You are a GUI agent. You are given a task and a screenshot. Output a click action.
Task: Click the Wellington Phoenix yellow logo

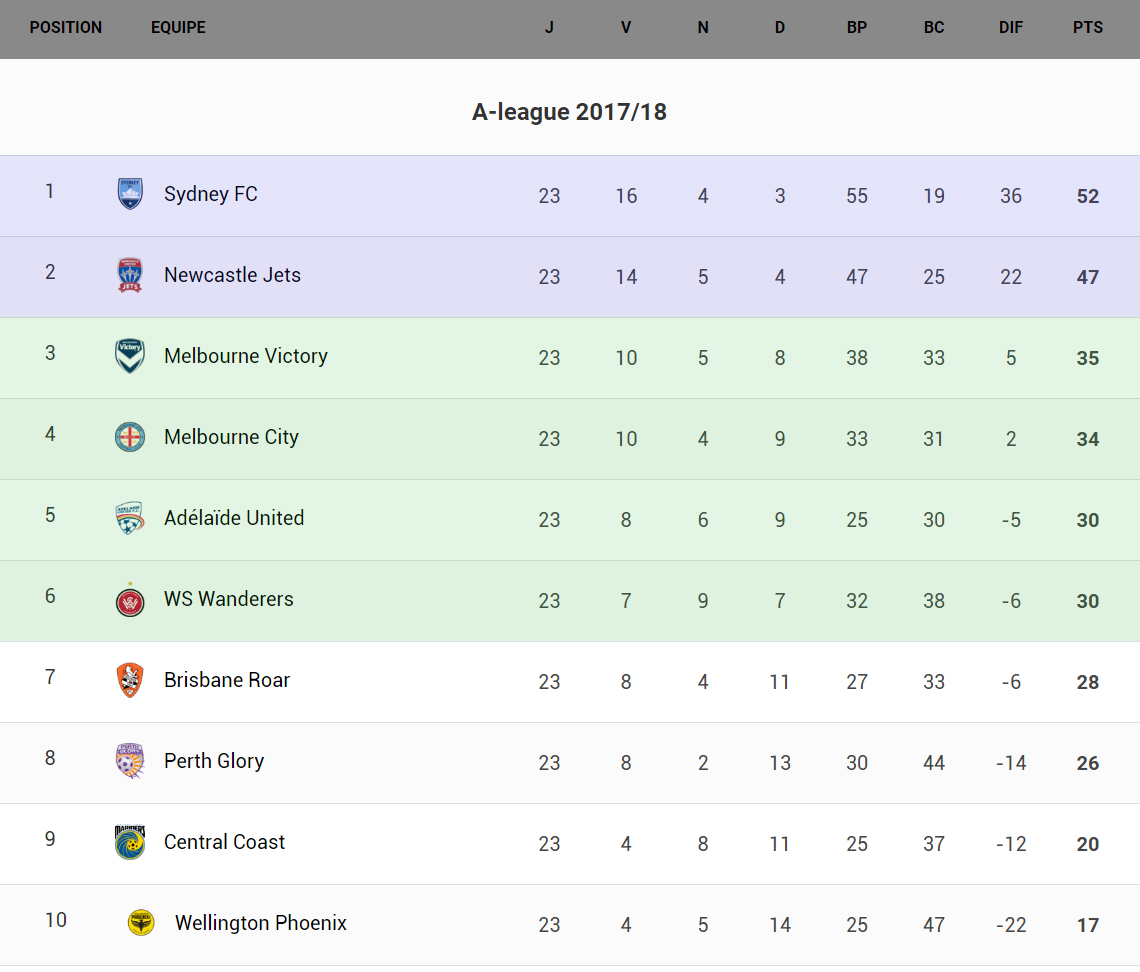[x=141, y=923]
